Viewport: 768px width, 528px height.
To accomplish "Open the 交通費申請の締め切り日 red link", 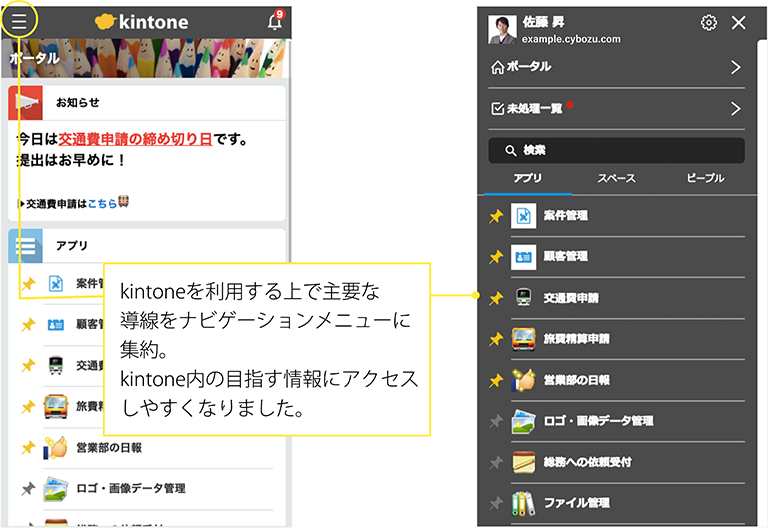I will [135, 140].
